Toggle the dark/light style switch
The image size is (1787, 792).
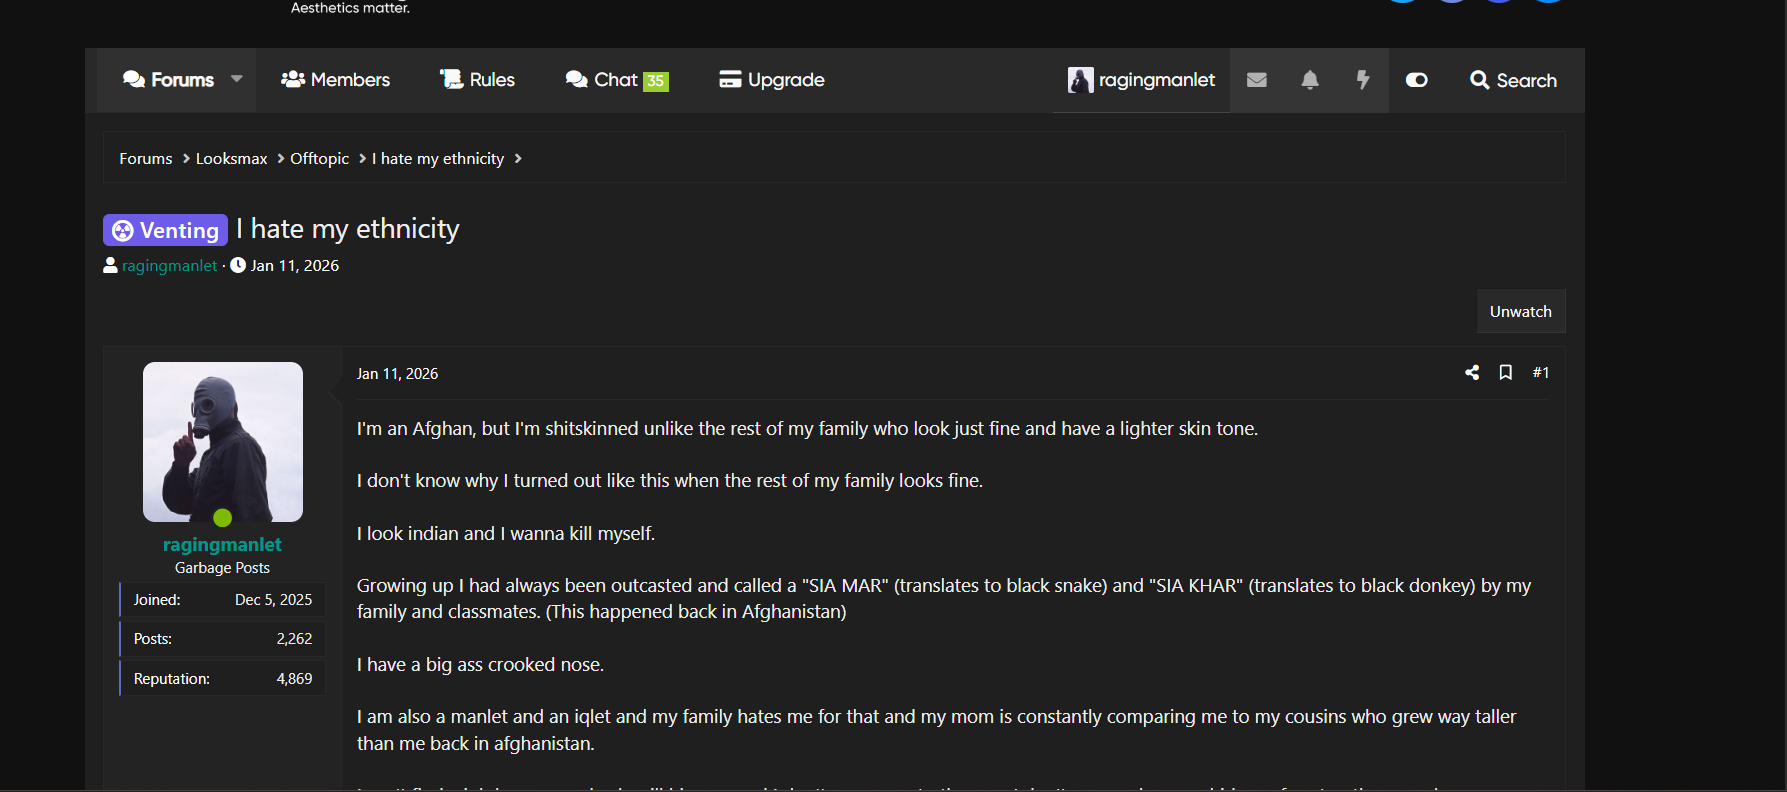pyautogui.click(x=1417, y=80)
